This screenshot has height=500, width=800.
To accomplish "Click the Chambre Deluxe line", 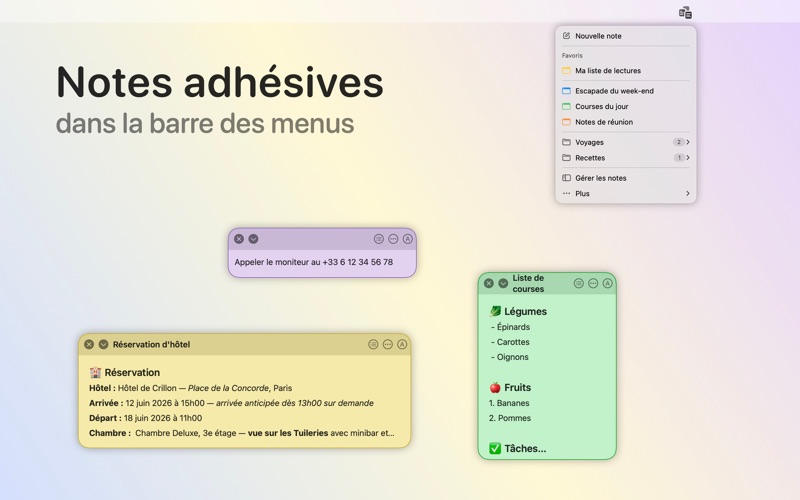I will point(241,433).
